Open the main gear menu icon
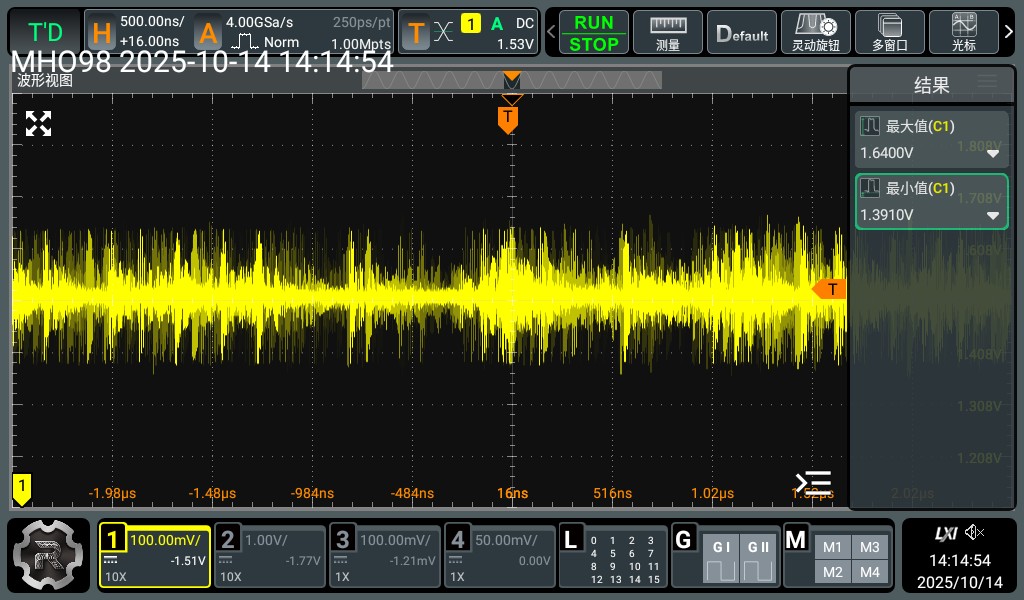1024x600 pixels. click(x=48, y=555)
